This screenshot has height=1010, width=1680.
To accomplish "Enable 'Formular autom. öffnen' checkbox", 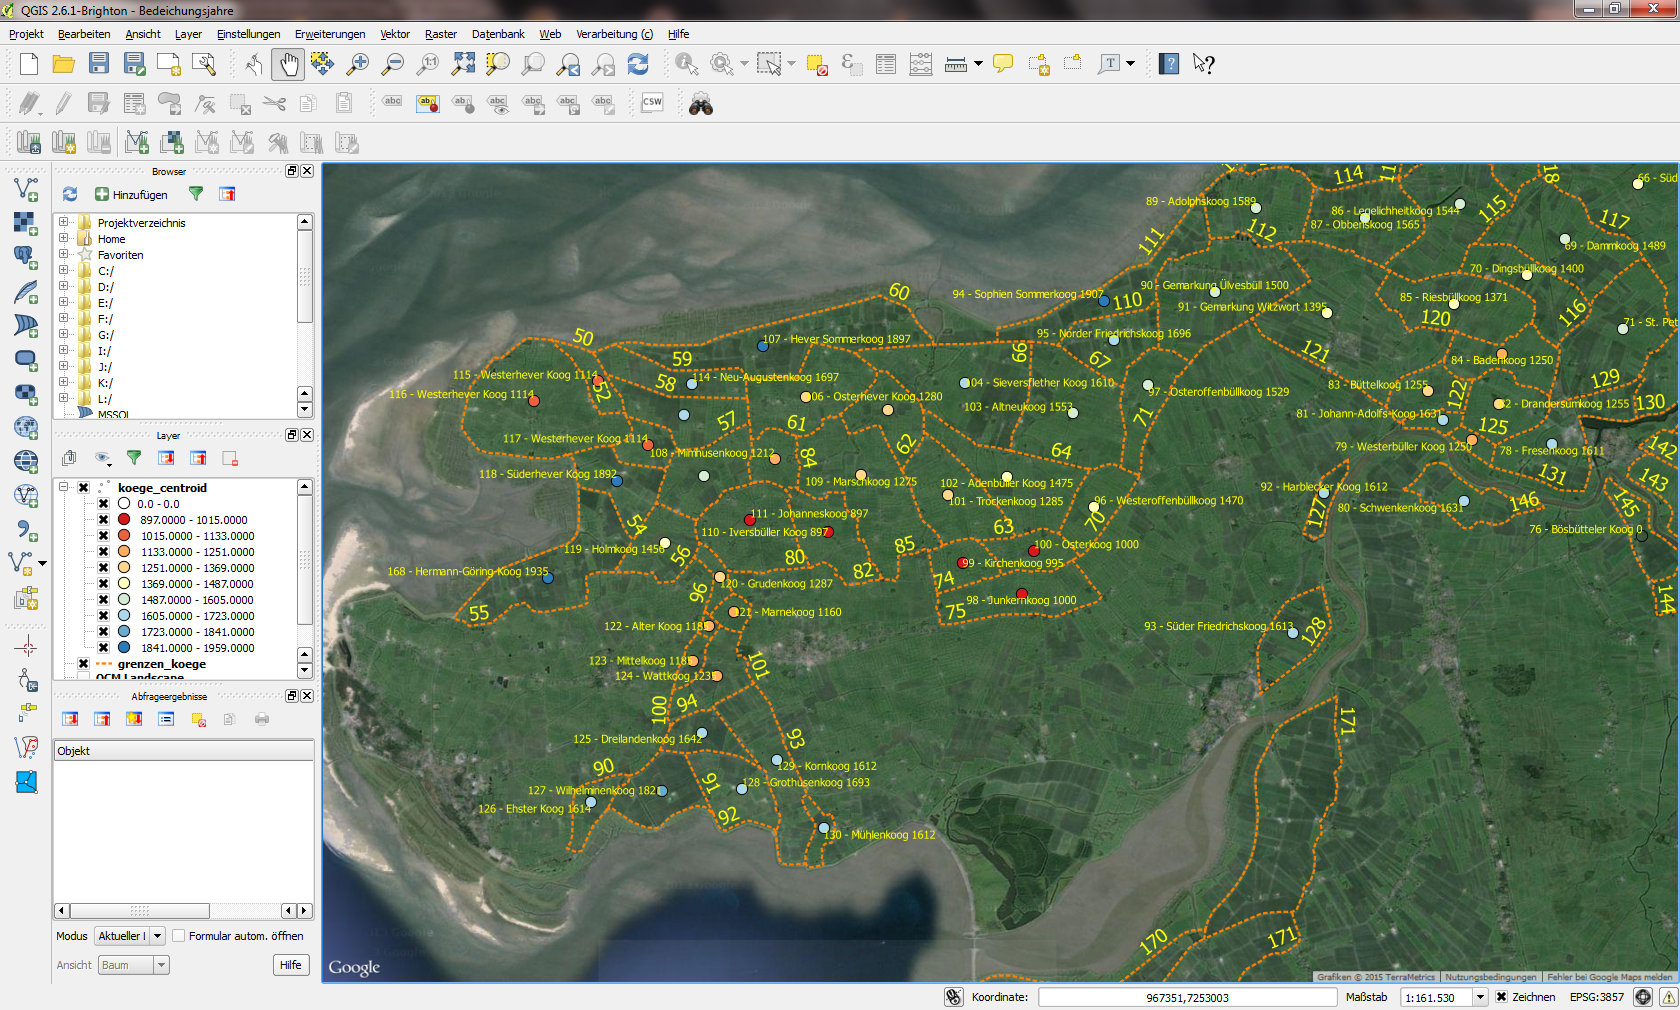I will pyautogui.click(x=179, y=936).
